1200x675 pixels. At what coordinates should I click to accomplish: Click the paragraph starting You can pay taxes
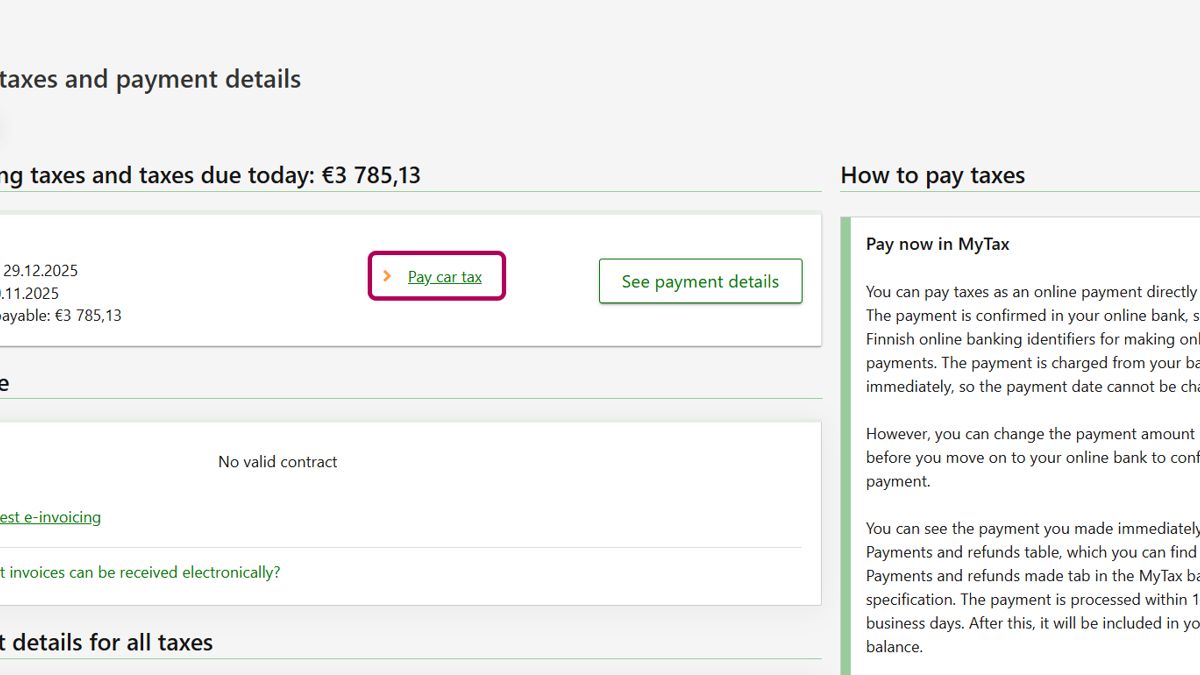1030,340
